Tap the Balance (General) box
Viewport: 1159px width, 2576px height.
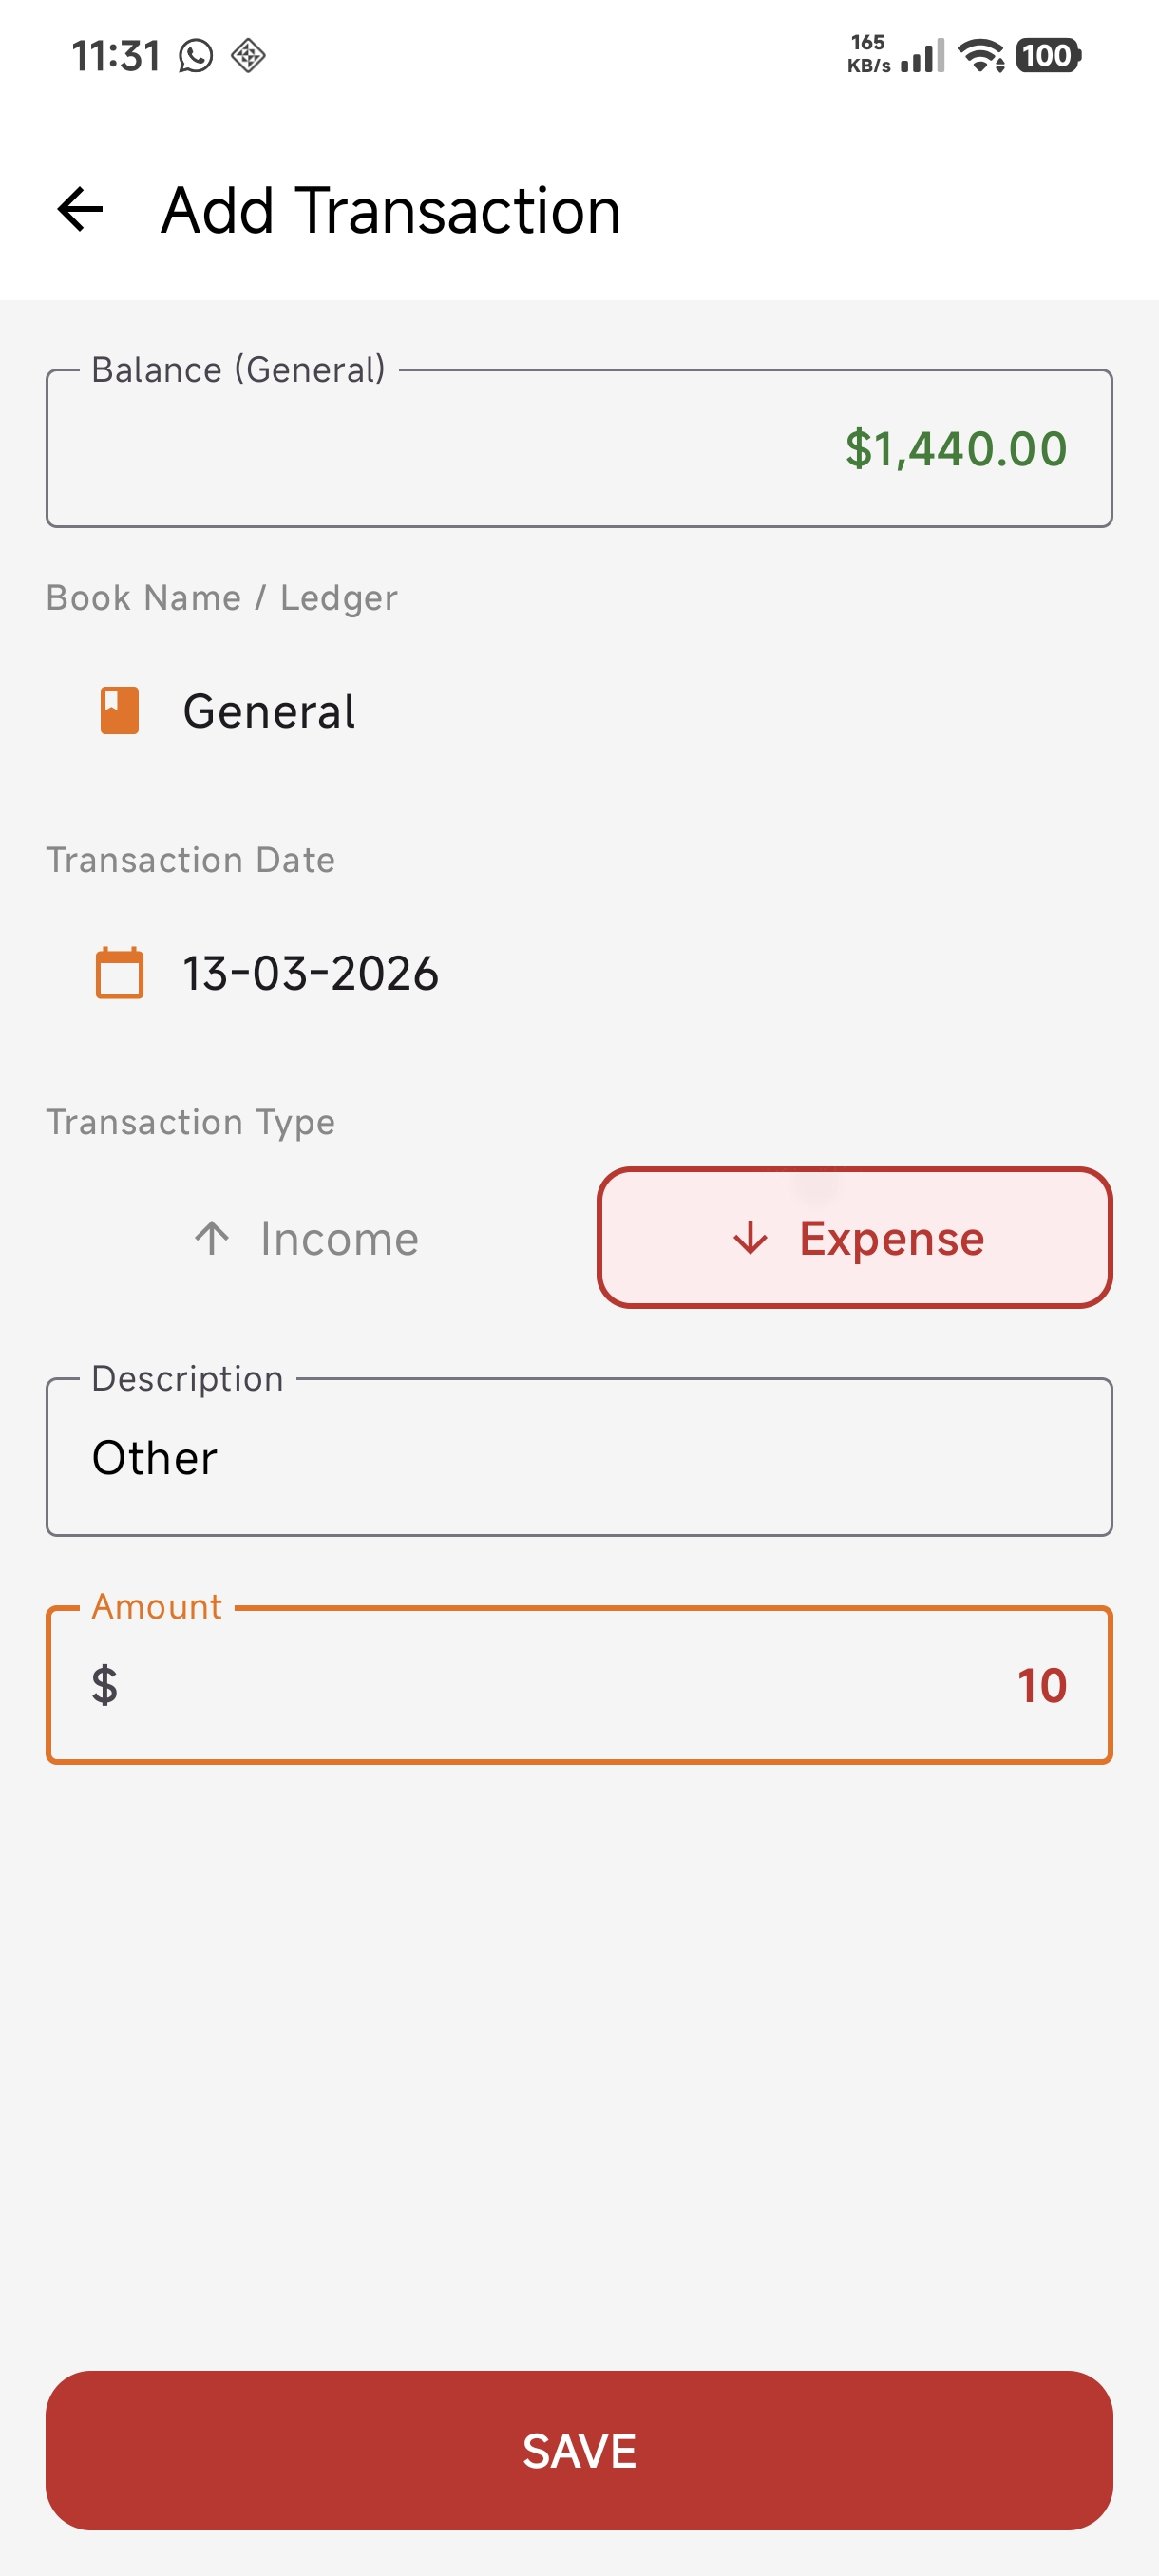point(579,448)
